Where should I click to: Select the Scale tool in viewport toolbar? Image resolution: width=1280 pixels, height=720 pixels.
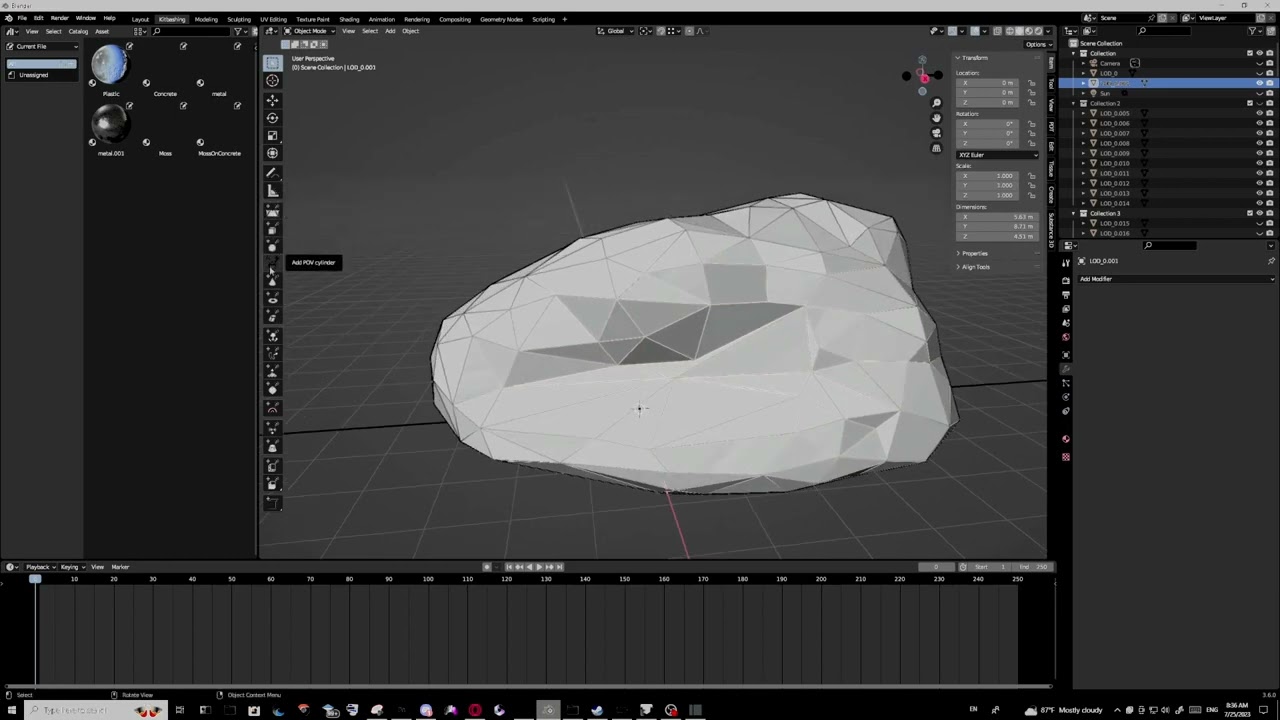coord(272,136)
